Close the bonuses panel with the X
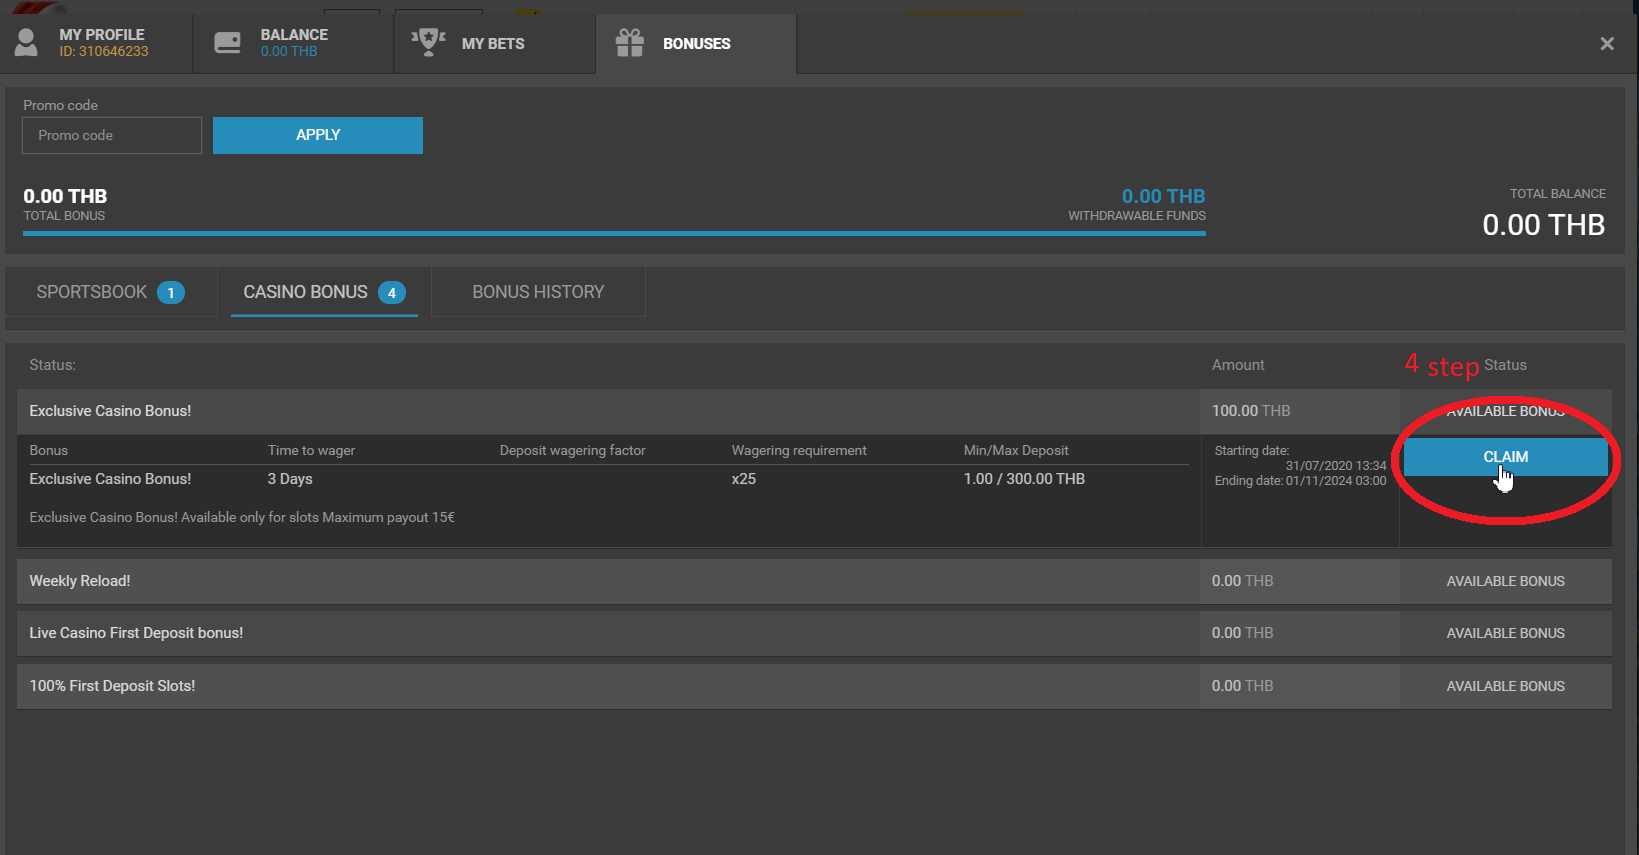 click(x=1607, y=44)
